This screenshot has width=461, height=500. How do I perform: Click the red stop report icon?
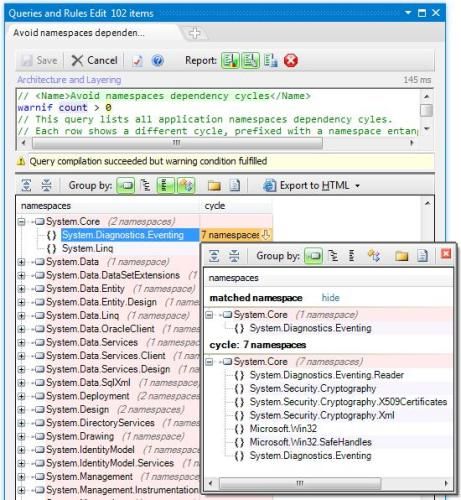(x=290, y=61)
